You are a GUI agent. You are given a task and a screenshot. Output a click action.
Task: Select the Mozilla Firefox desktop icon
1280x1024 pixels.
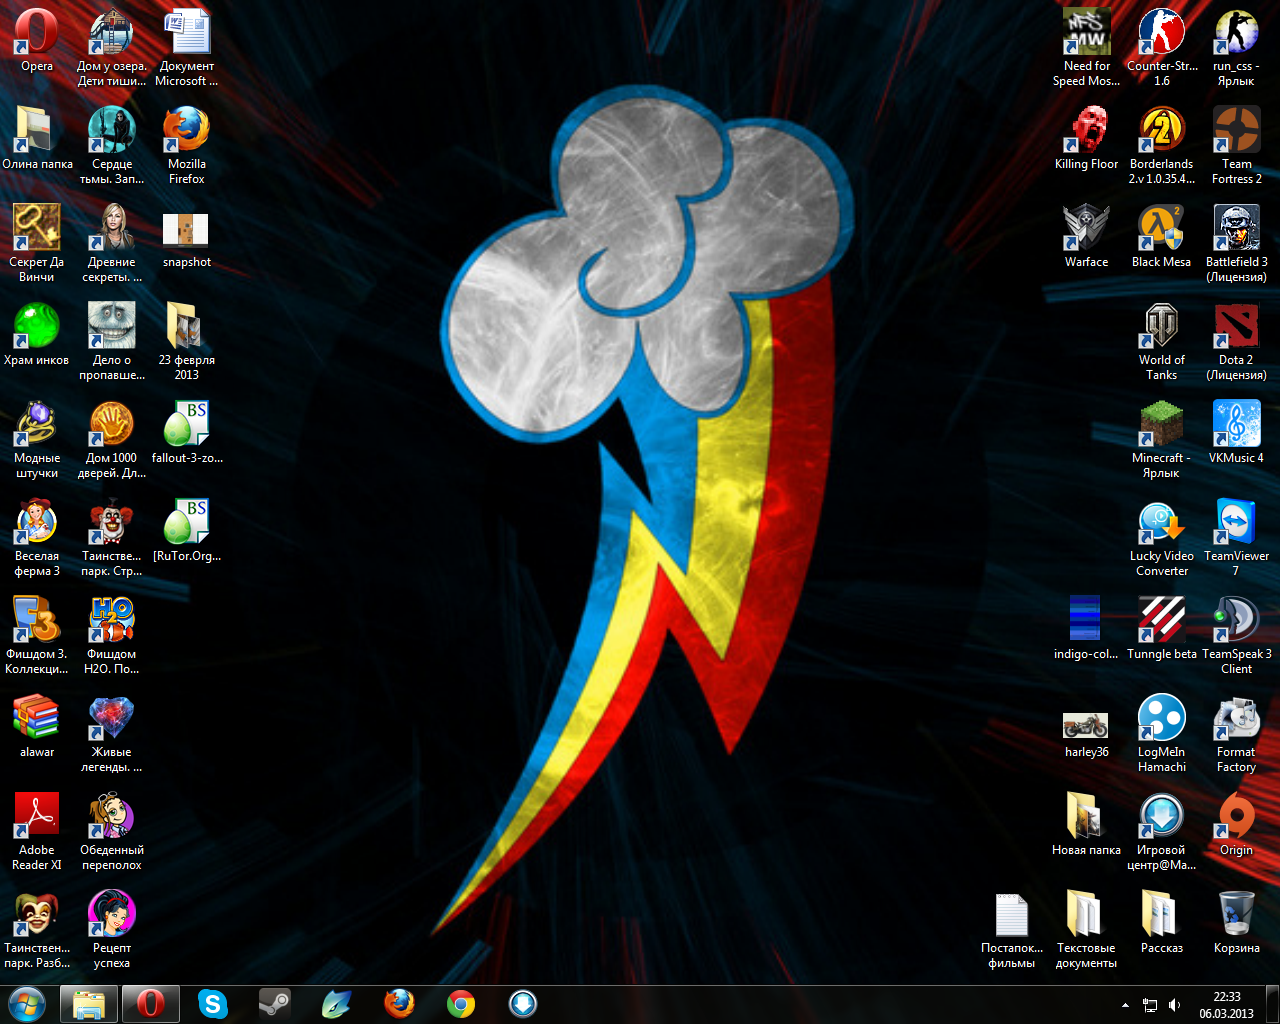point(186,144)
